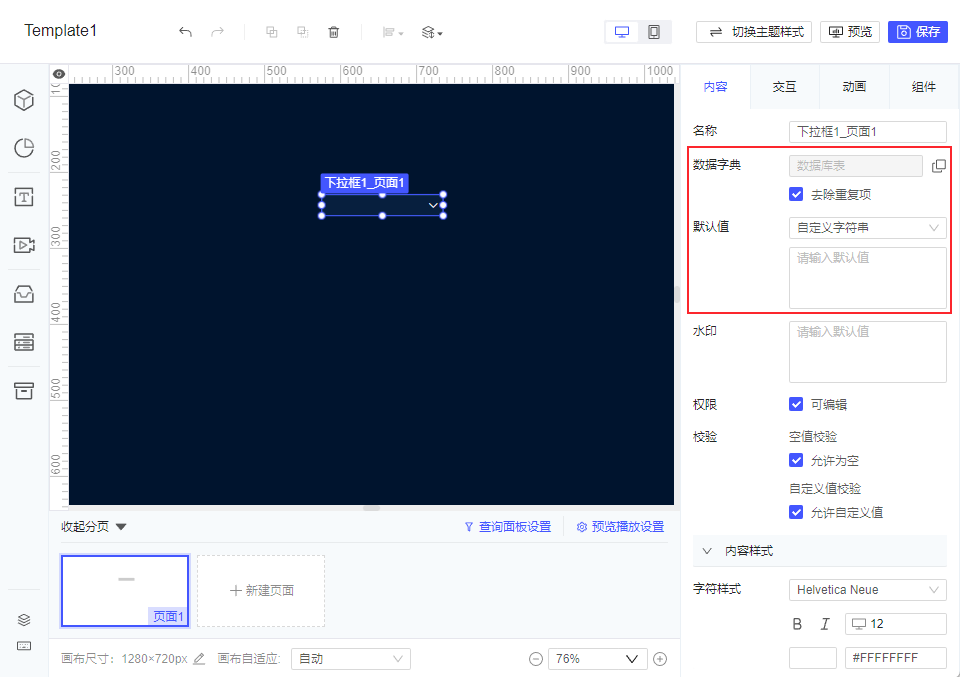This screenshot has width=960, height=677.
Task: Open the 76% zoom dropdown
Action: tap(598, 659)
